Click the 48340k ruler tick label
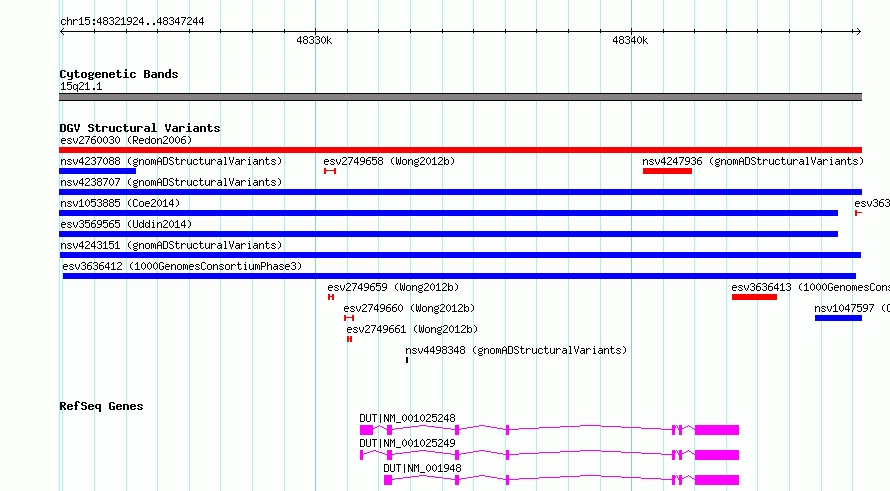 [x=629, y=40]
